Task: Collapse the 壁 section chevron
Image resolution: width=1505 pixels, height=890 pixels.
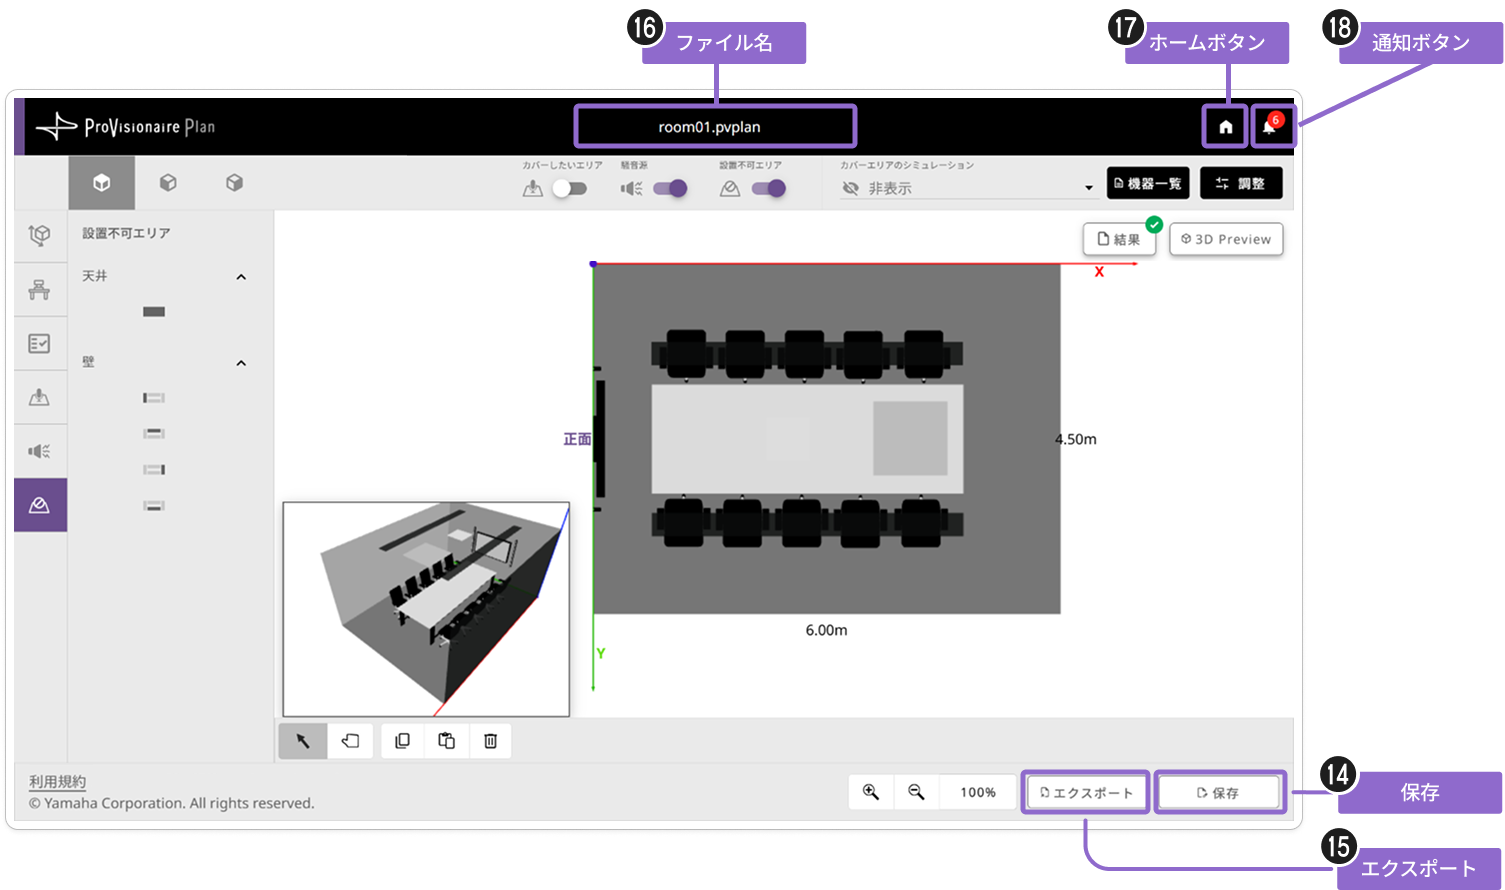Action: 241,363
